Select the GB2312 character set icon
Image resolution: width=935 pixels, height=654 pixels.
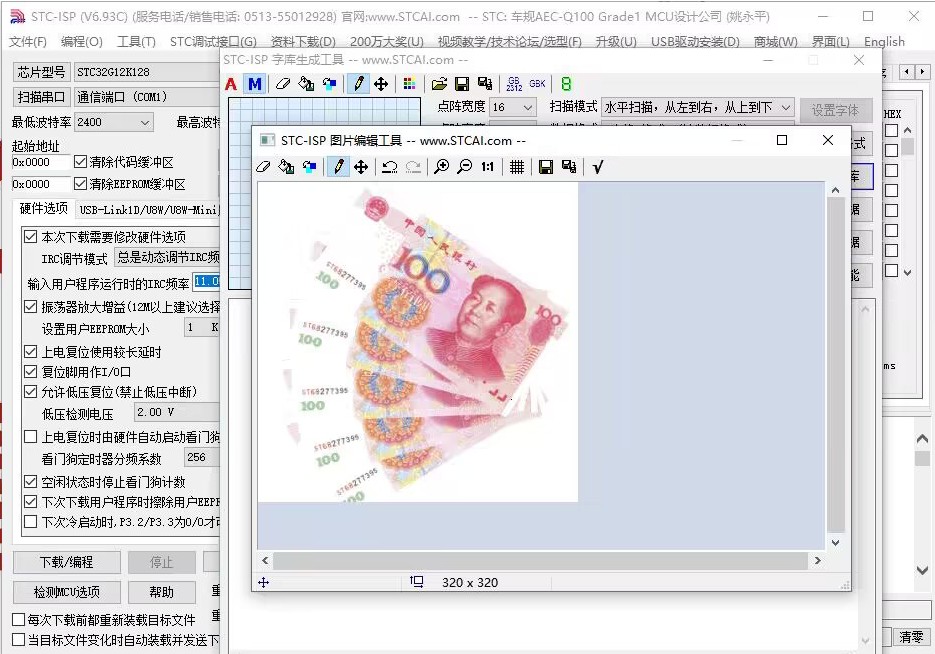pyautogui.click(x=514, y=84)
